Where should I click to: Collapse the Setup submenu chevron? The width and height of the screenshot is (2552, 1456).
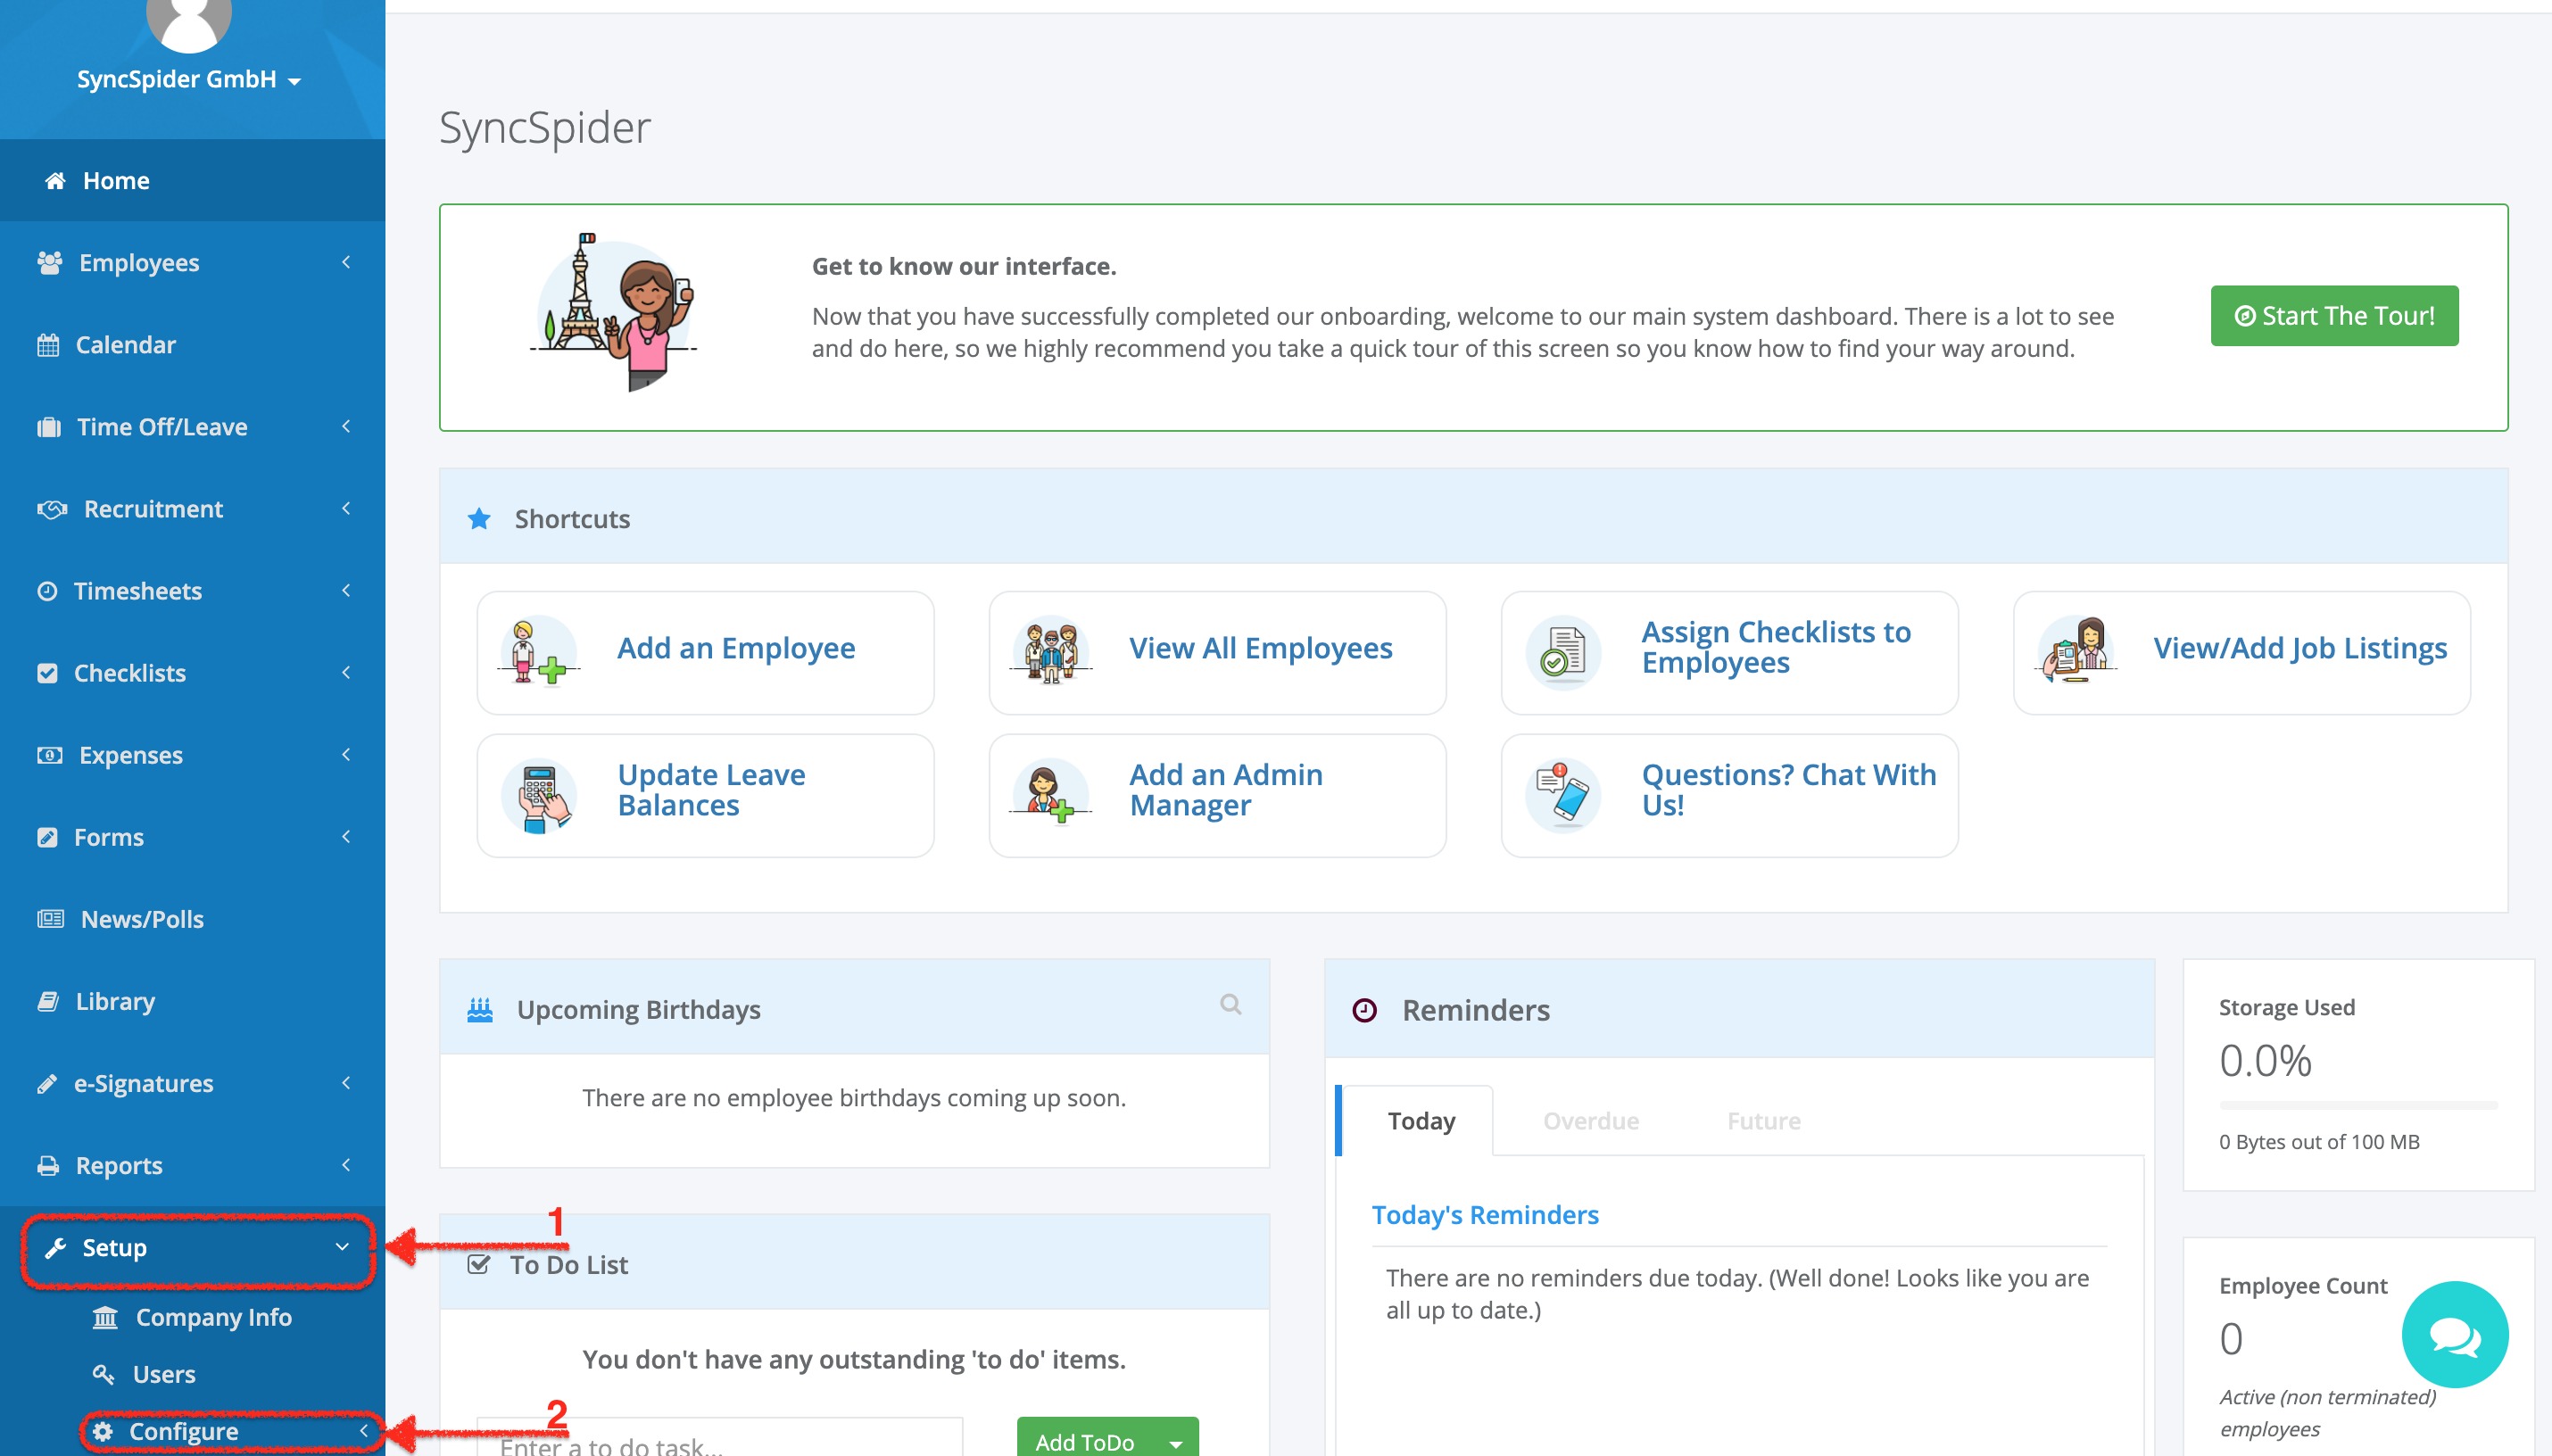342,1247
